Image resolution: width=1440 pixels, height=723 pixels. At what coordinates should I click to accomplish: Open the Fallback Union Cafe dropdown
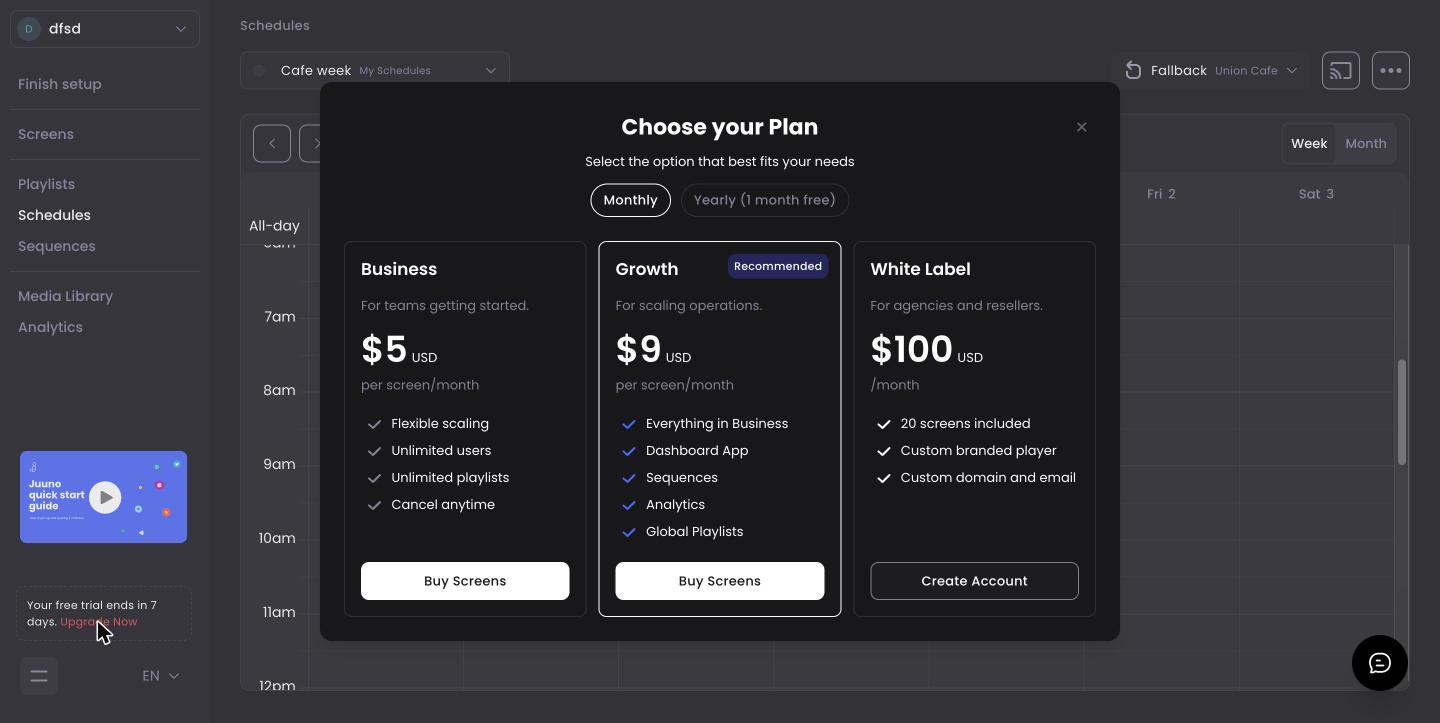coord(1211,71)
